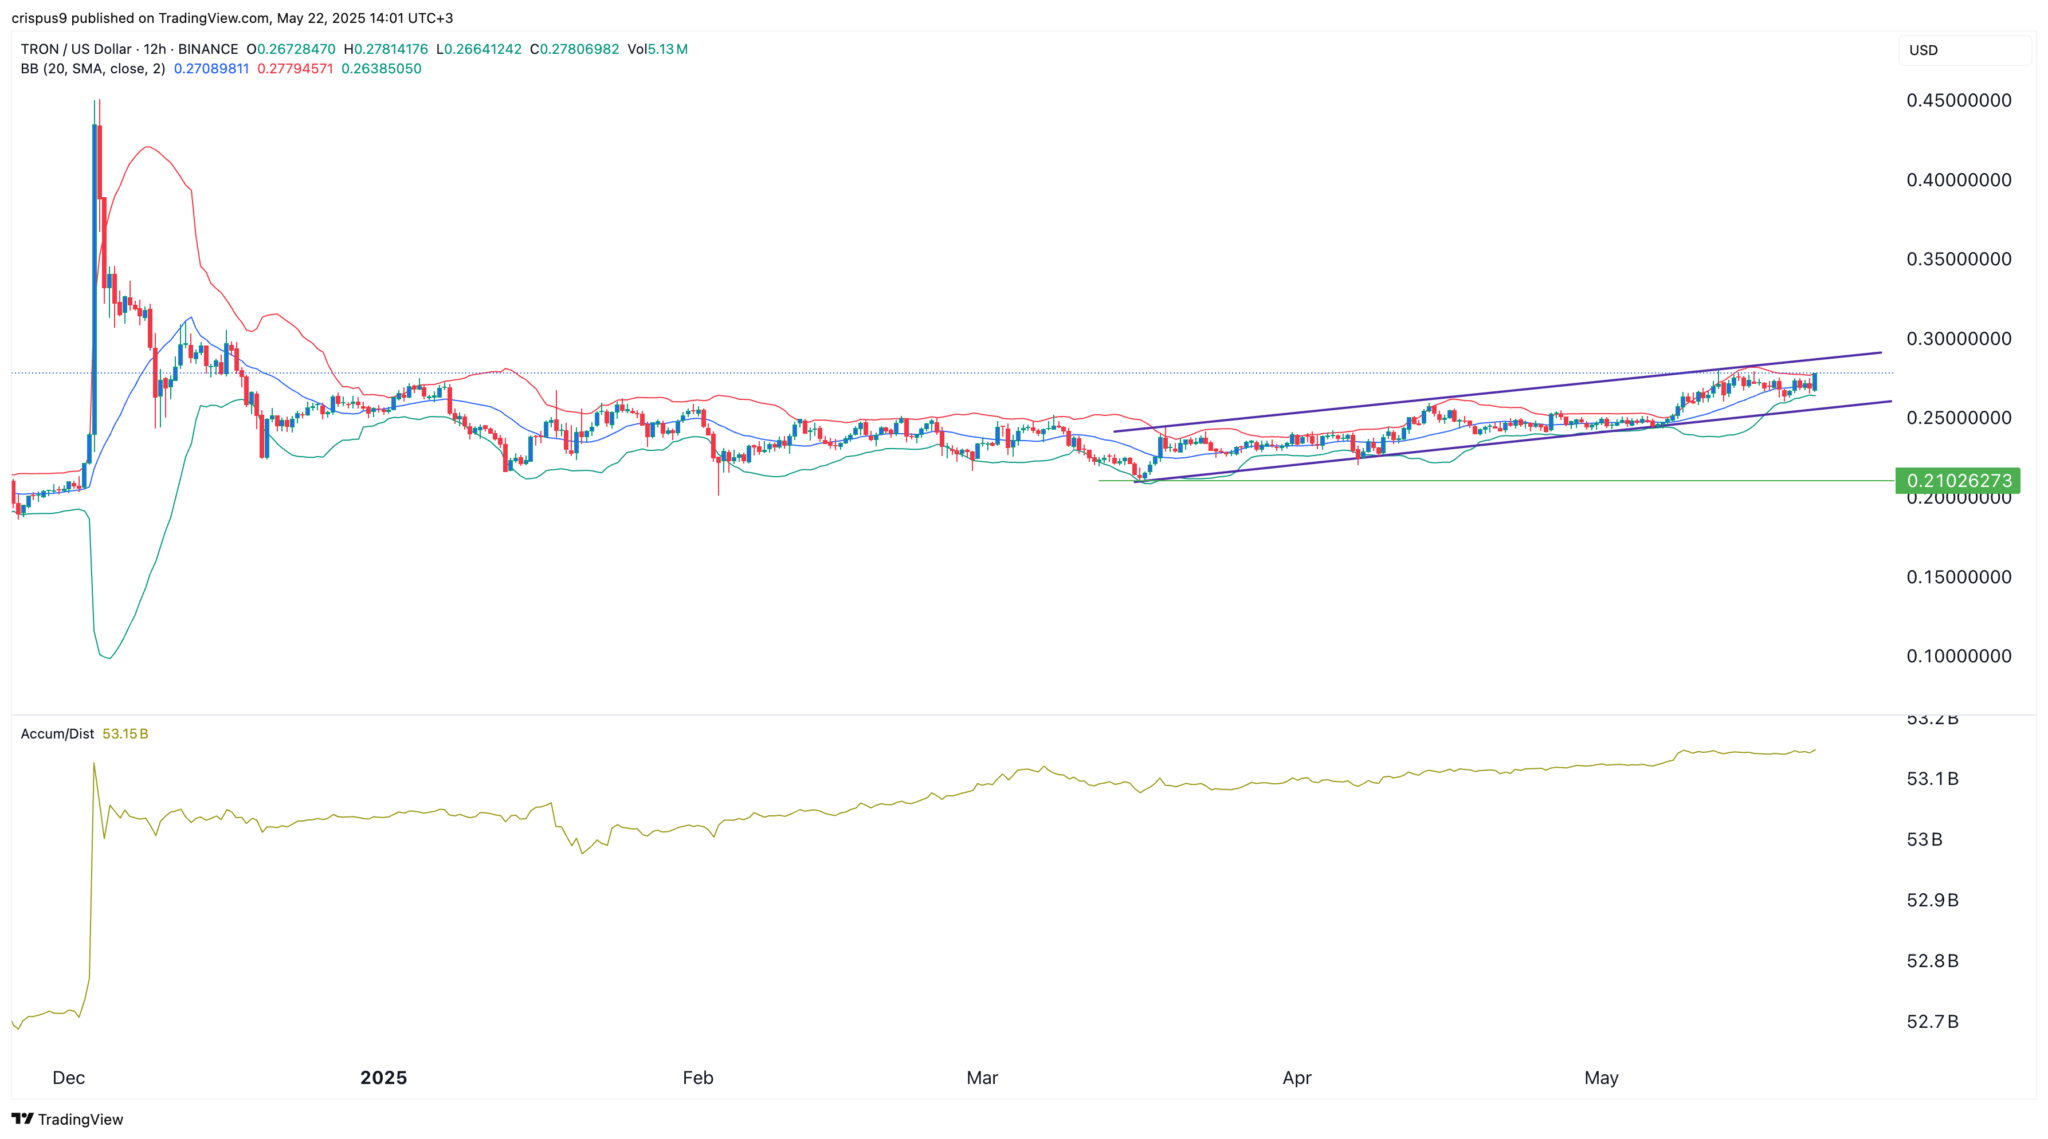
Task: Select the 2025 label on the time axis
Action: tap(383, 1078)
